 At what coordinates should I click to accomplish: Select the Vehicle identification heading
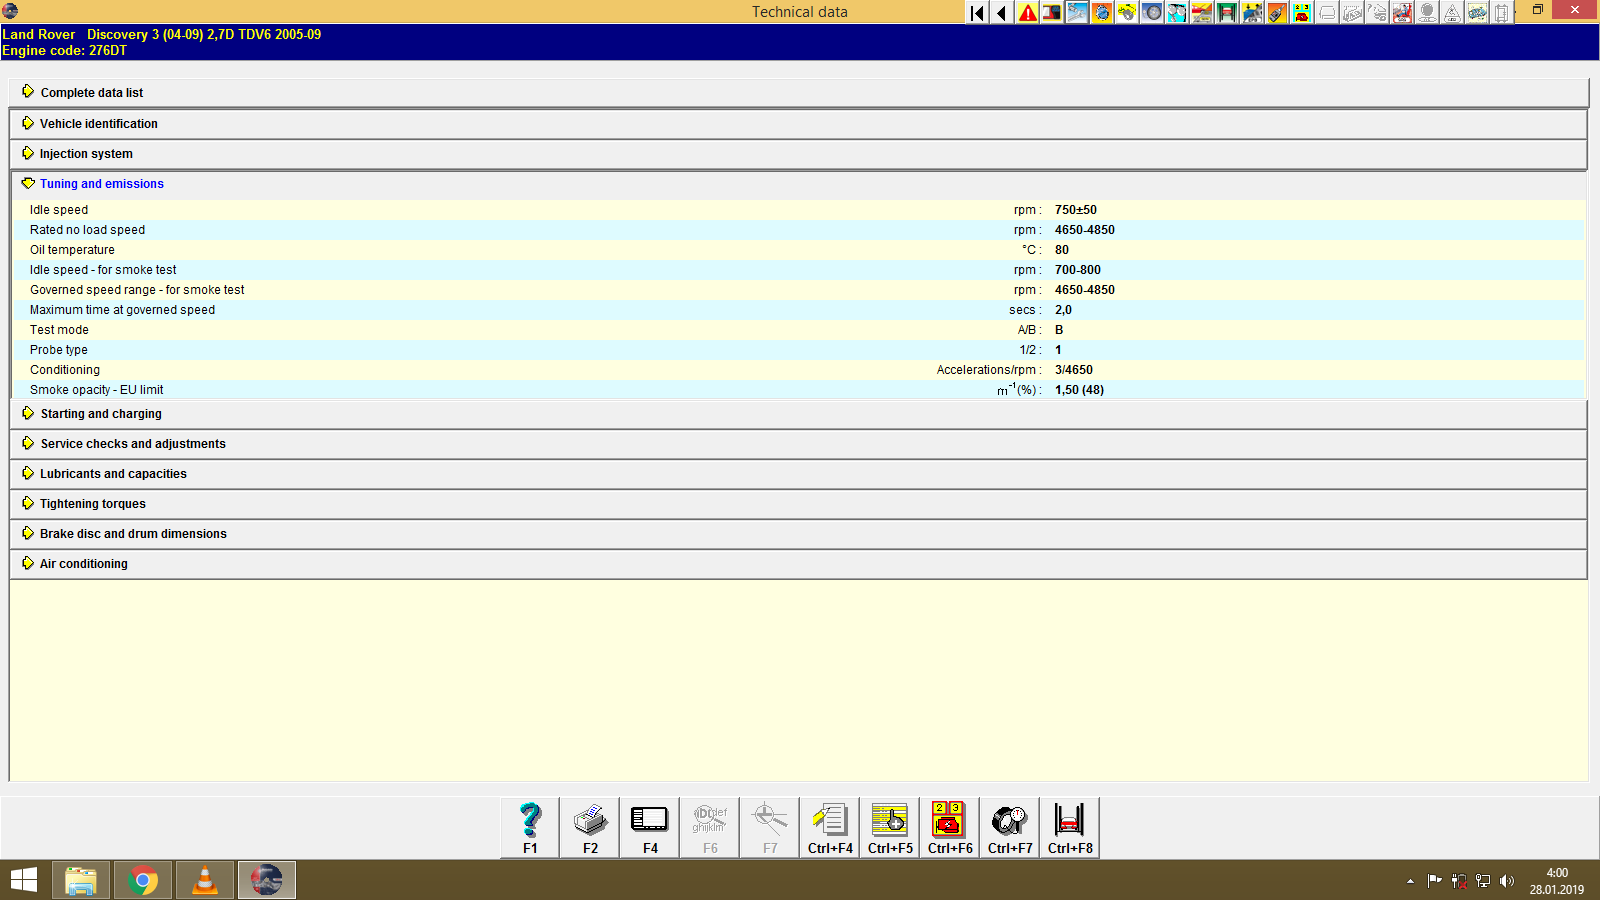[98, 123]
